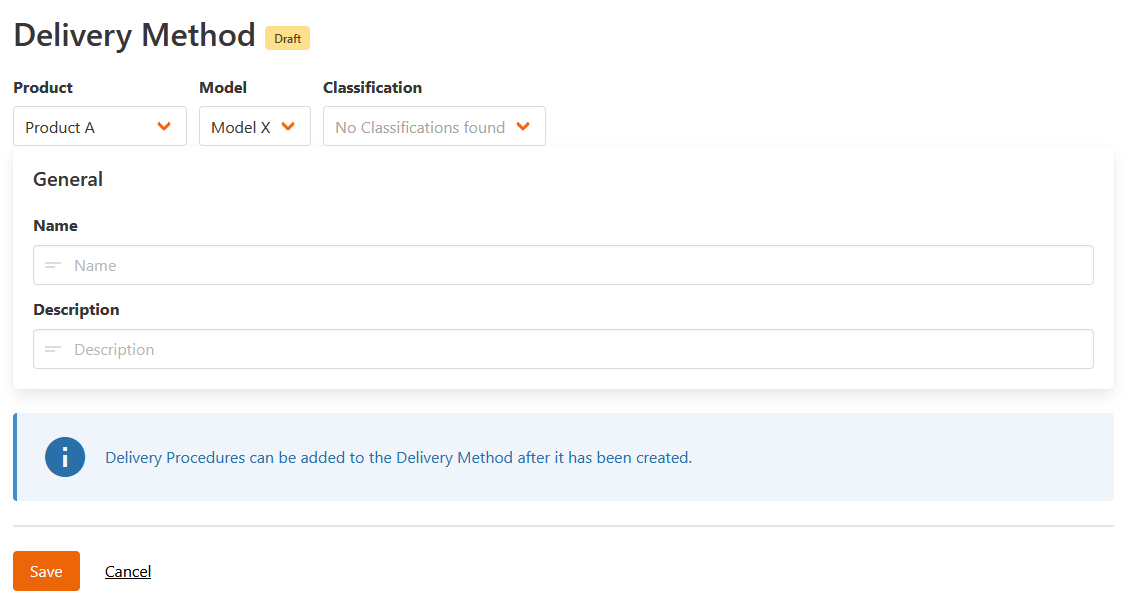
Task: Click inside the Name input field
Action: (x=400, y=265)
